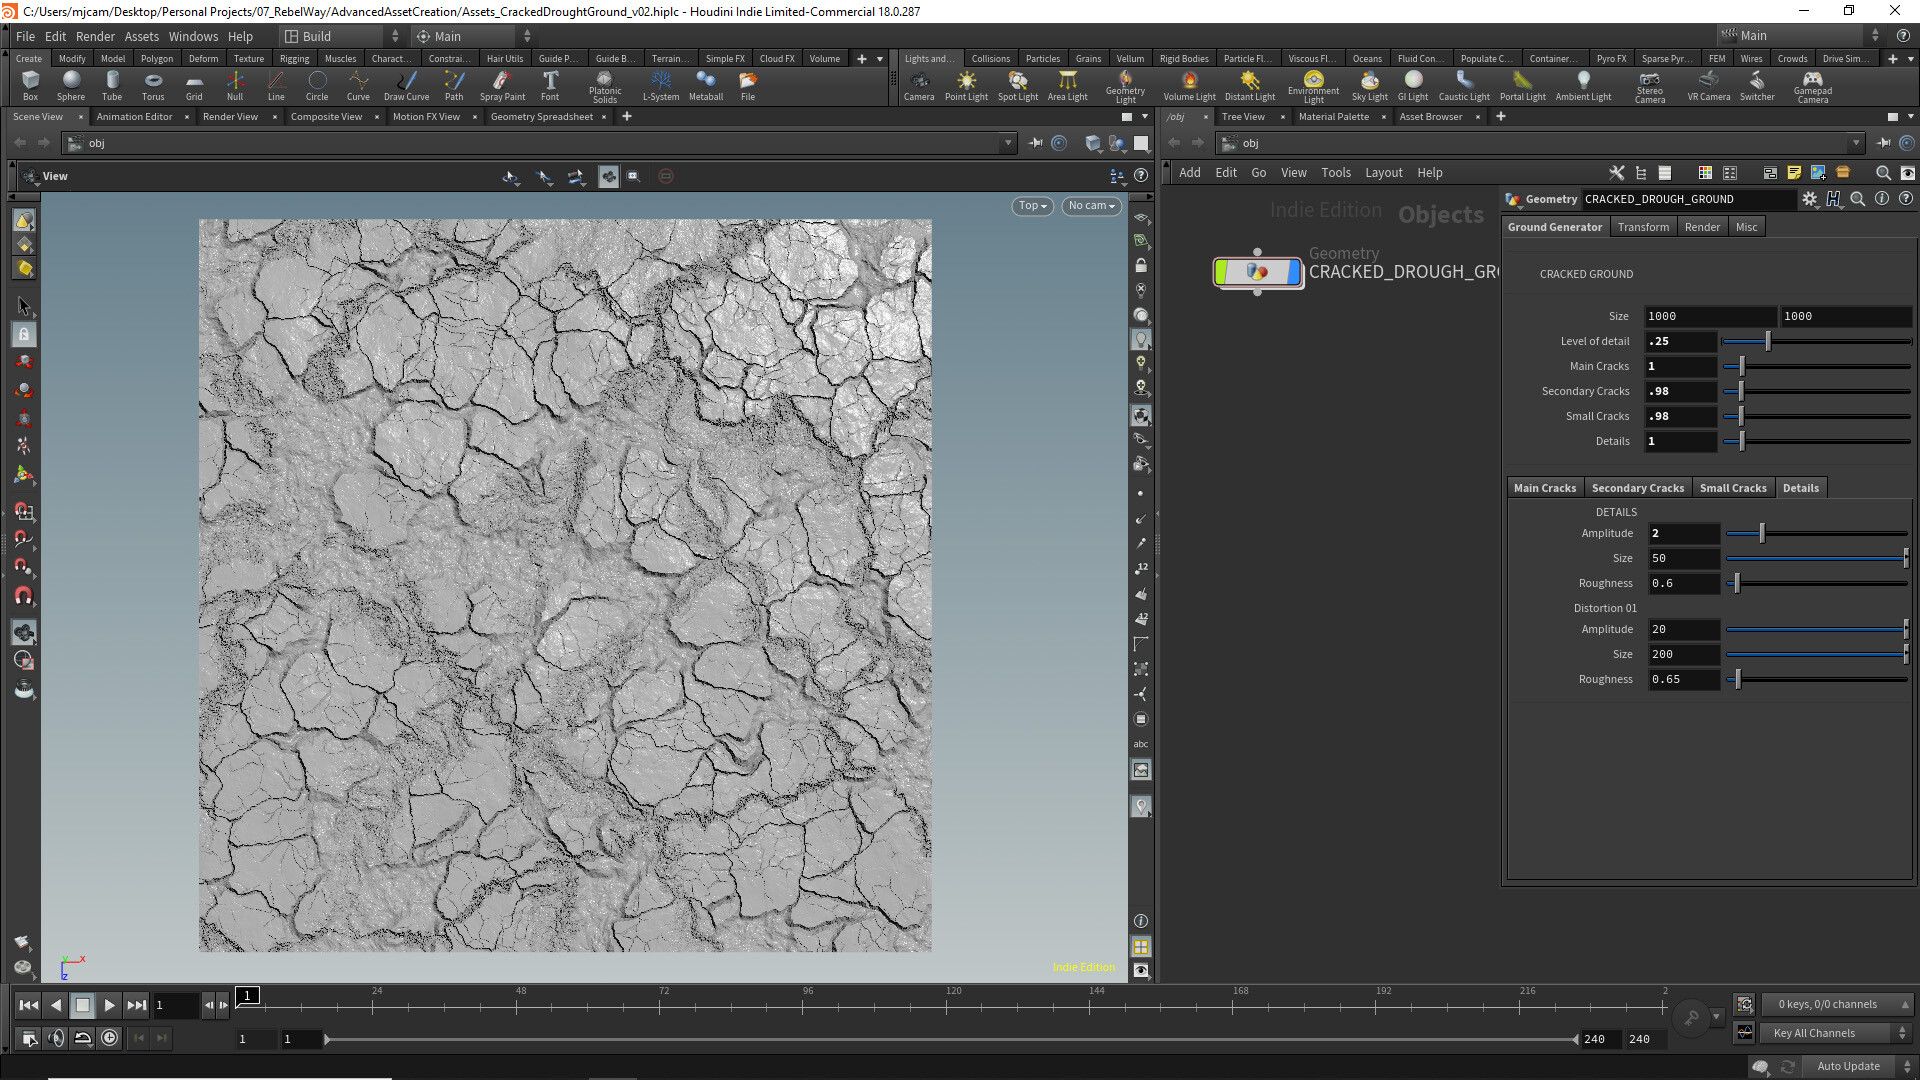This screenshot has height=1080, width=1920.
Task: Switch to the Secondary Cracks tab
Action: coord(1637,488)
